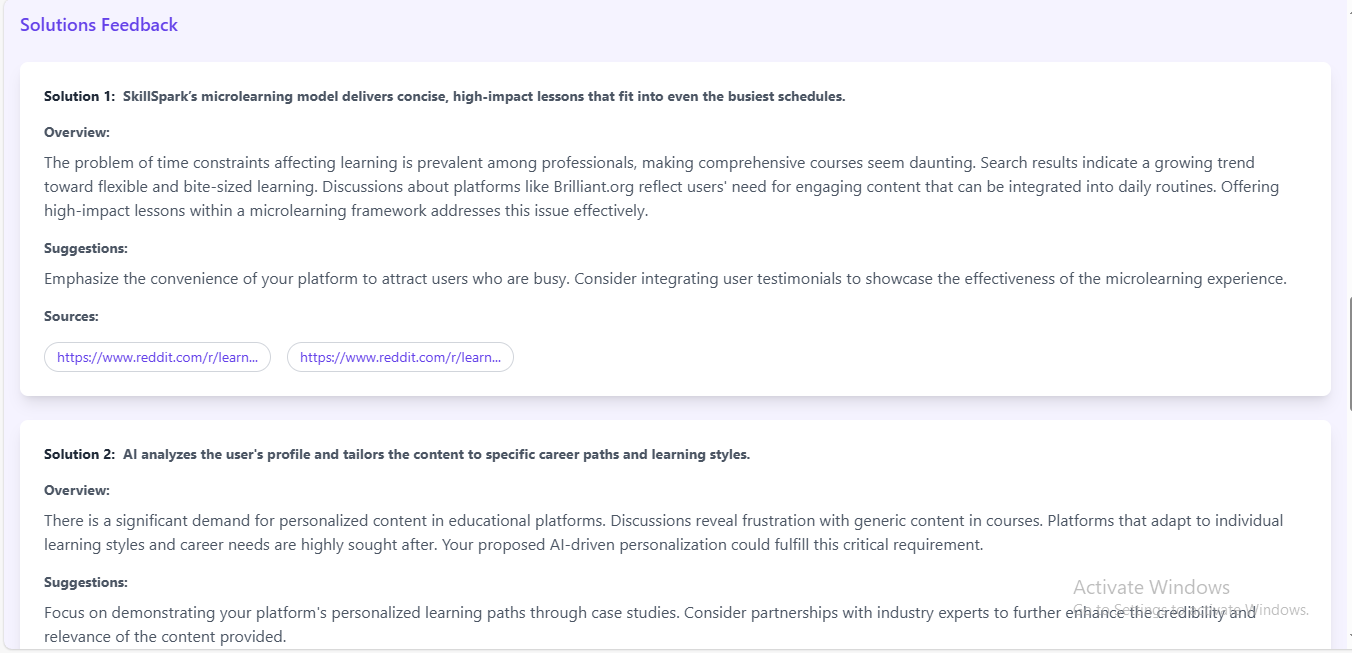Click the Solution 1 title text
The image size is (1352, 653).
click(445, 97)
